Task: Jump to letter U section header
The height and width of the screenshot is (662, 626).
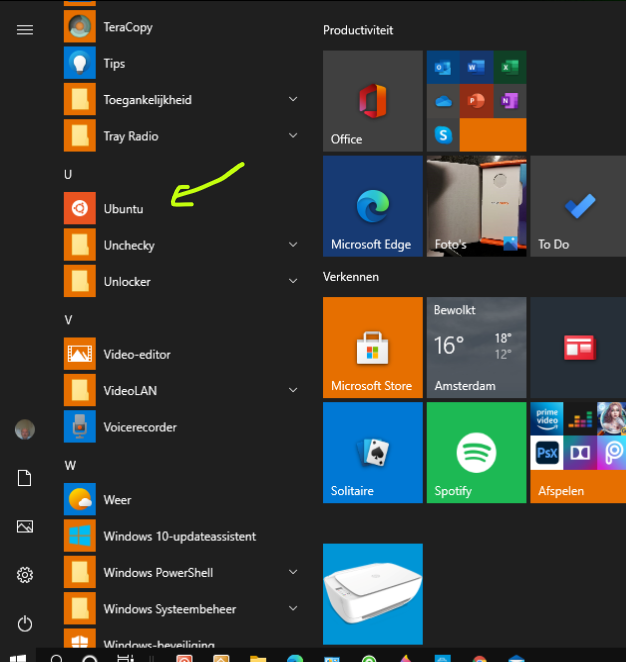Action: 68,174
